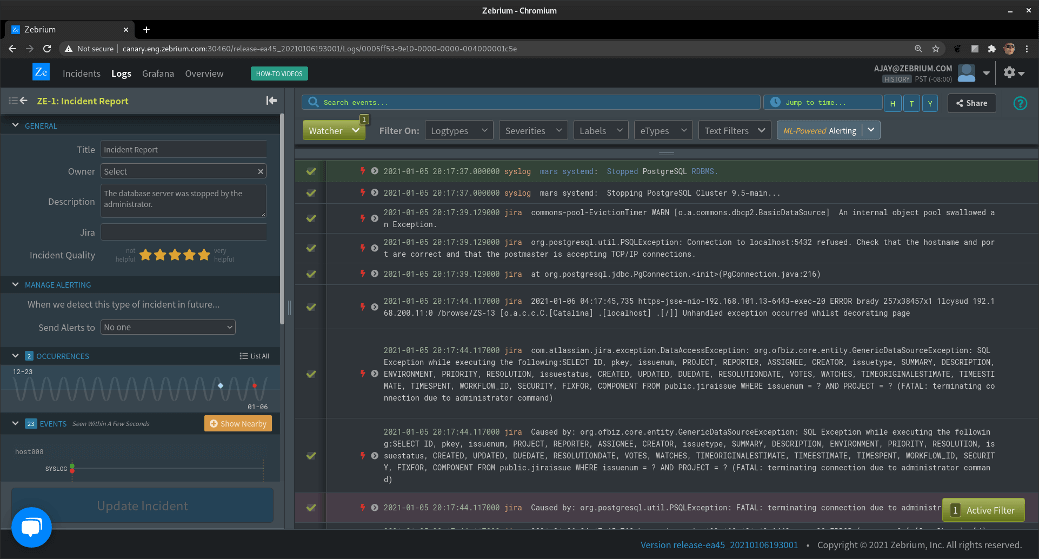Bookmark this page with the star icon

(x=935, y=48)
